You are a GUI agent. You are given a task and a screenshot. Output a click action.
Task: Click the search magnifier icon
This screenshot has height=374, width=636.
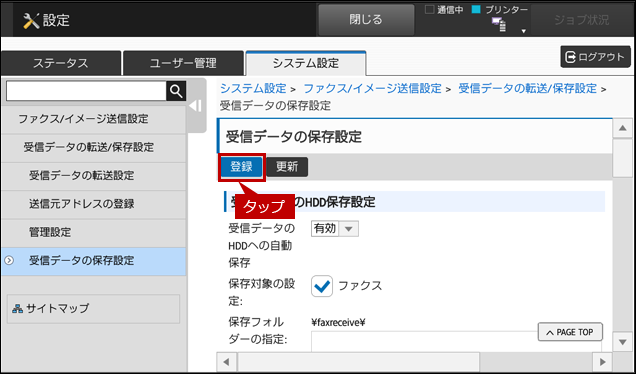click(x=176, y=91)
